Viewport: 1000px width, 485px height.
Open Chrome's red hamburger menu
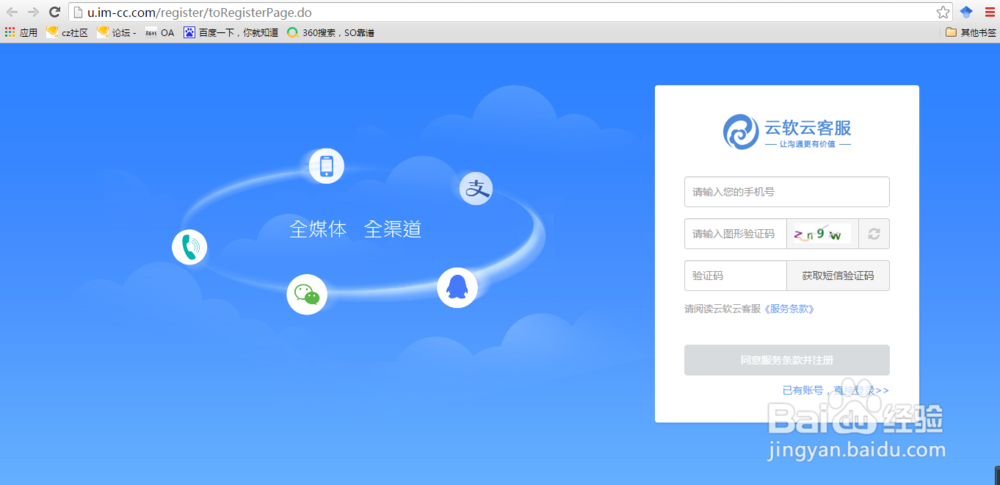[989, 12]
